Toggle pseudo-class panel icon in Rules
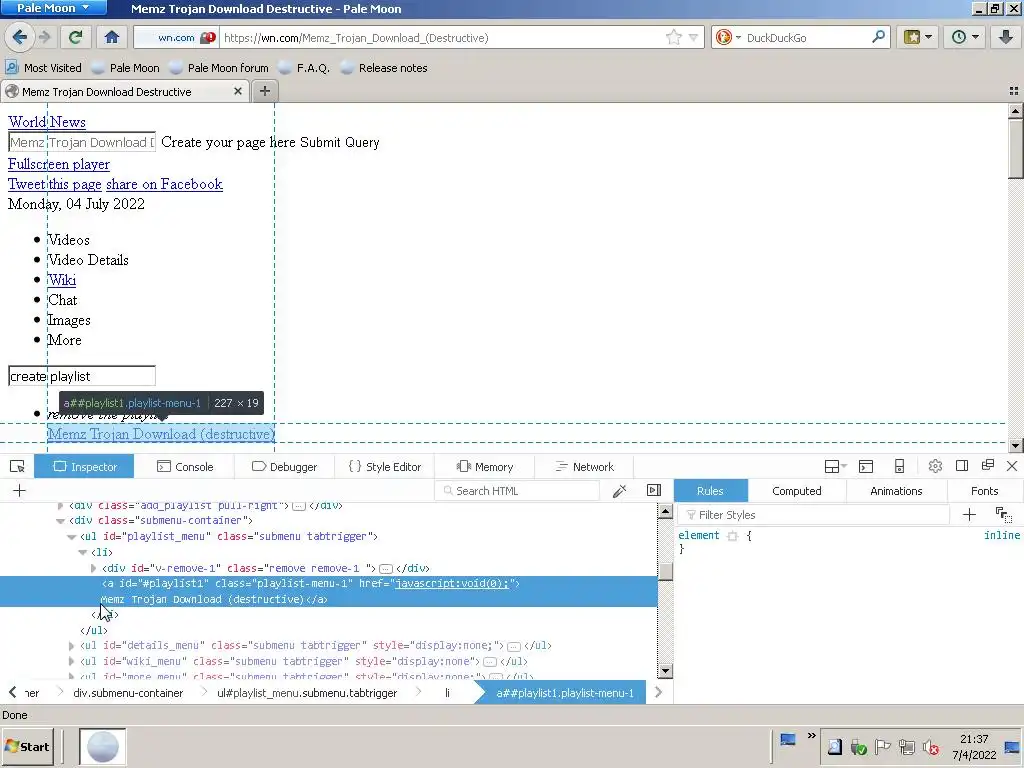This screenshot has width=1024, height=768. tap(1004, 515)
